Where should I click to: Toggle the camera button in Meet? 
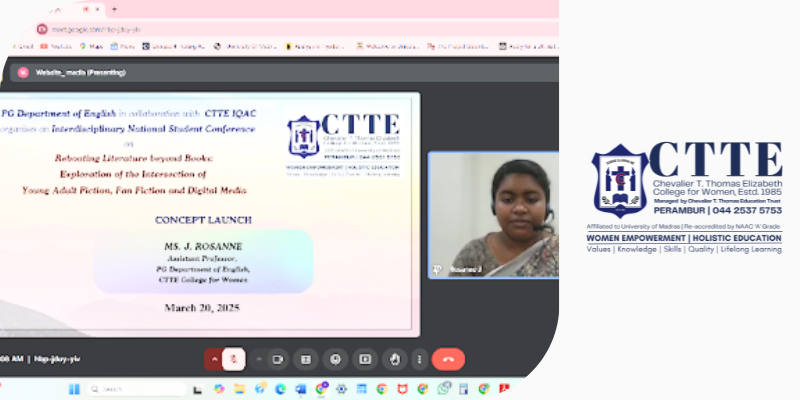pyautogui.click(x=277, y=359)
